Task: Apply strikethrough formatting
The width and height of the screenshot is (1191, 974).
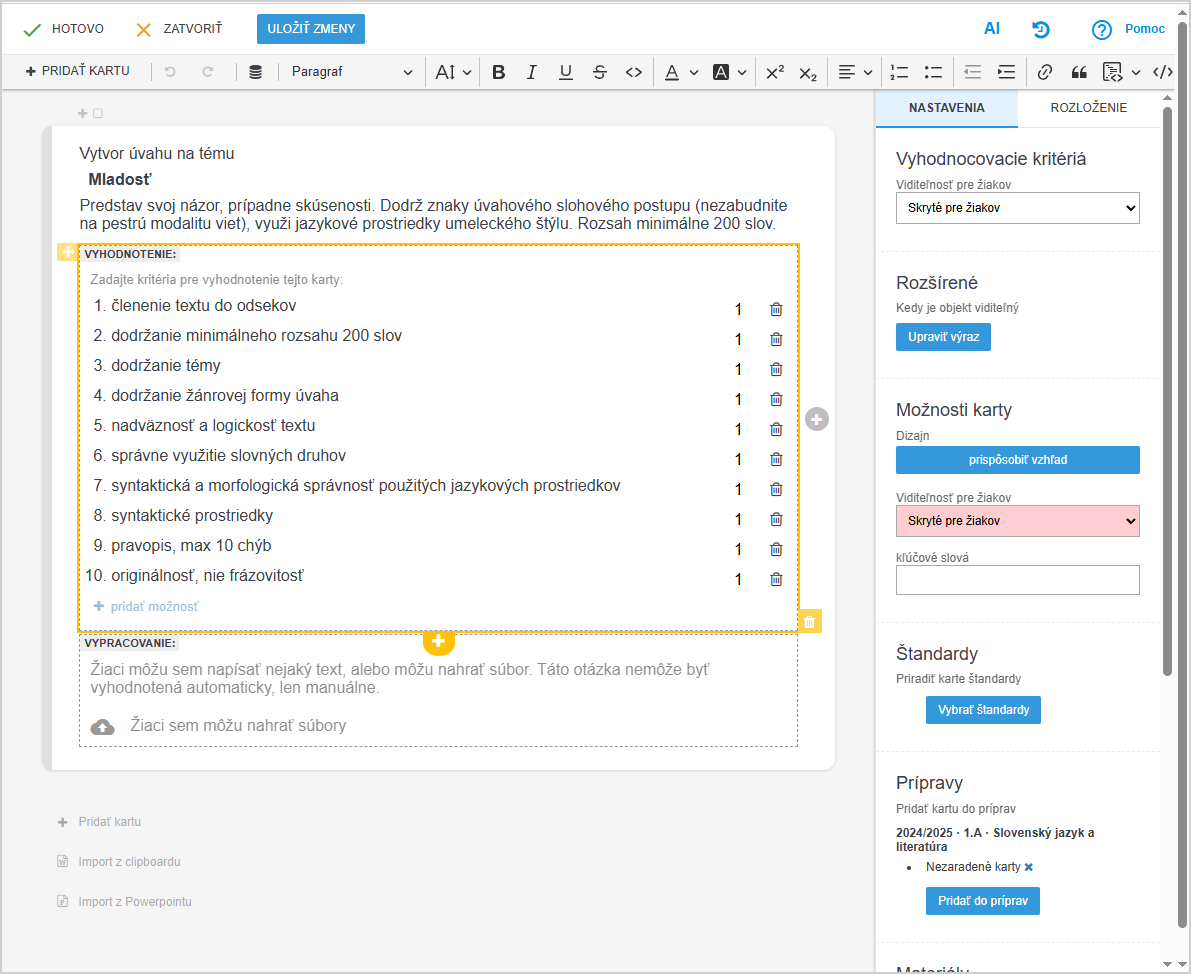Action: [x=599, y=72]
